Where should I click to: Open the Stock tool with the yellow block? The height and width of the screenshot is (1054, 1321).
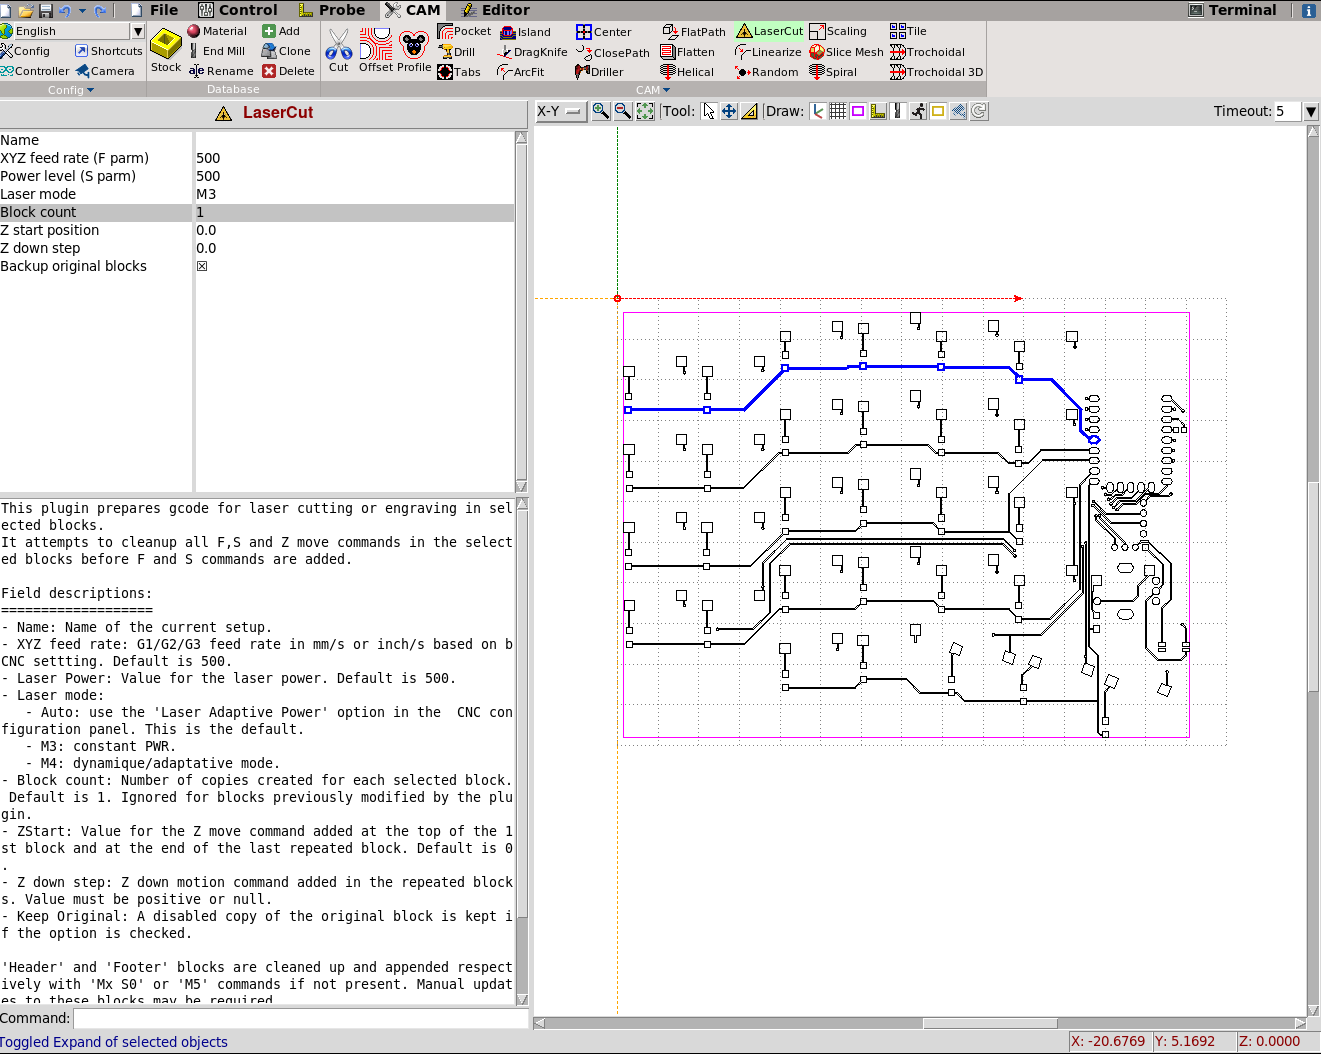(x=166, y=50)
